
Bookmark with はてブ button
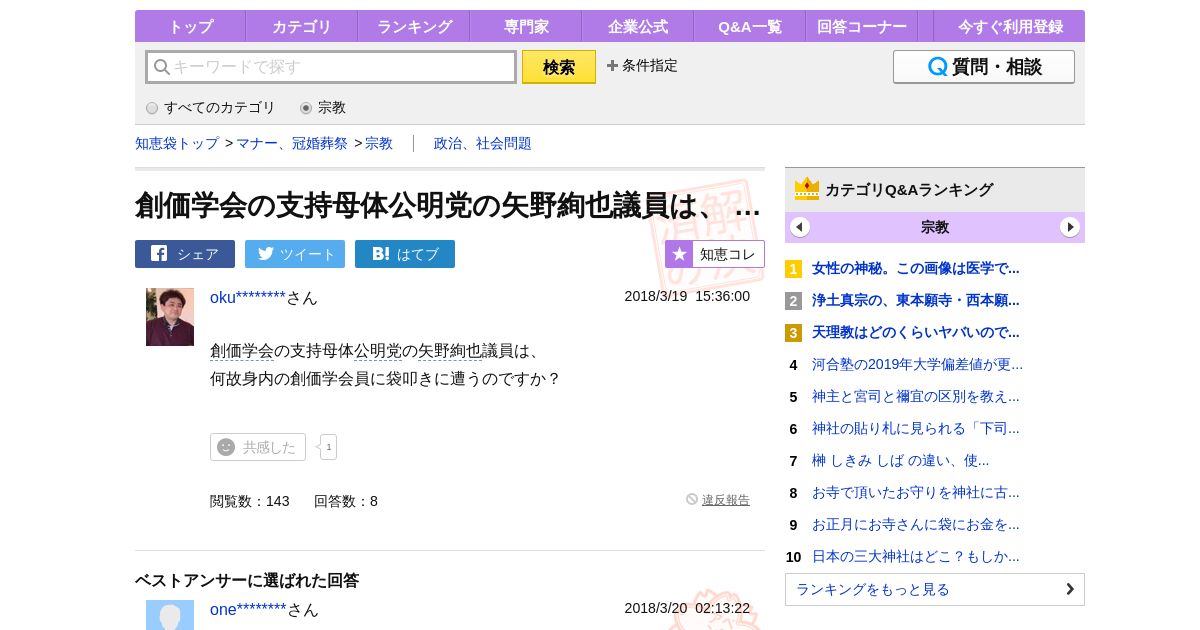(405, 254)
